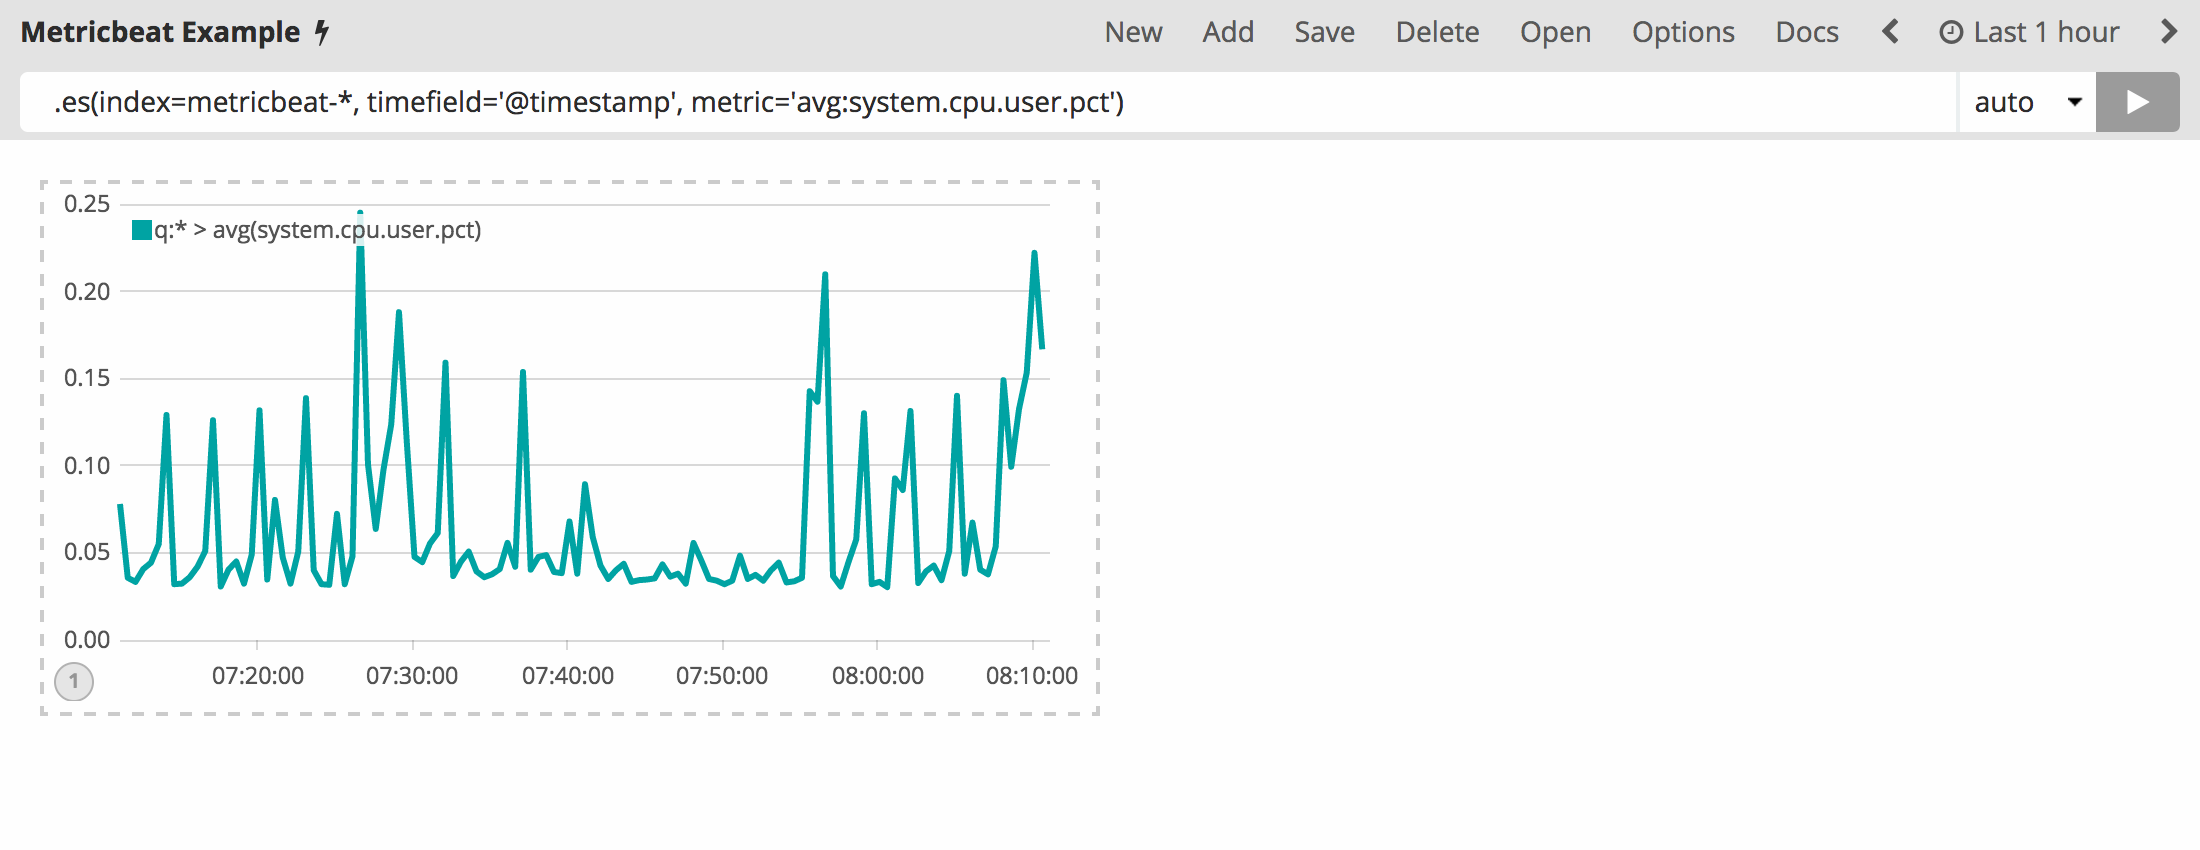Click the lightning bolt icon beside Metricbeat Example
The height and width of the screenshot is (850, 2200).
point(322,33)
